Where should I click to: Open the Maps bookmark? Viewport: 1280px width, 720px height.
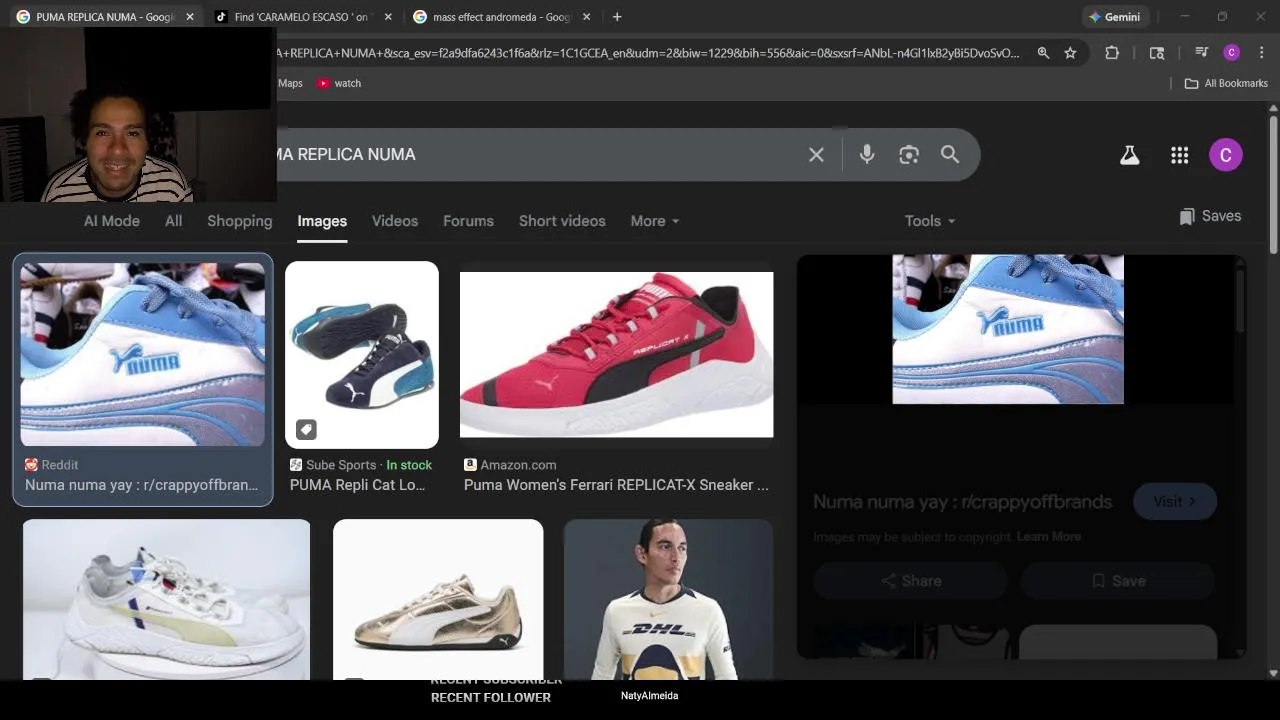click(x=290, y=83)
